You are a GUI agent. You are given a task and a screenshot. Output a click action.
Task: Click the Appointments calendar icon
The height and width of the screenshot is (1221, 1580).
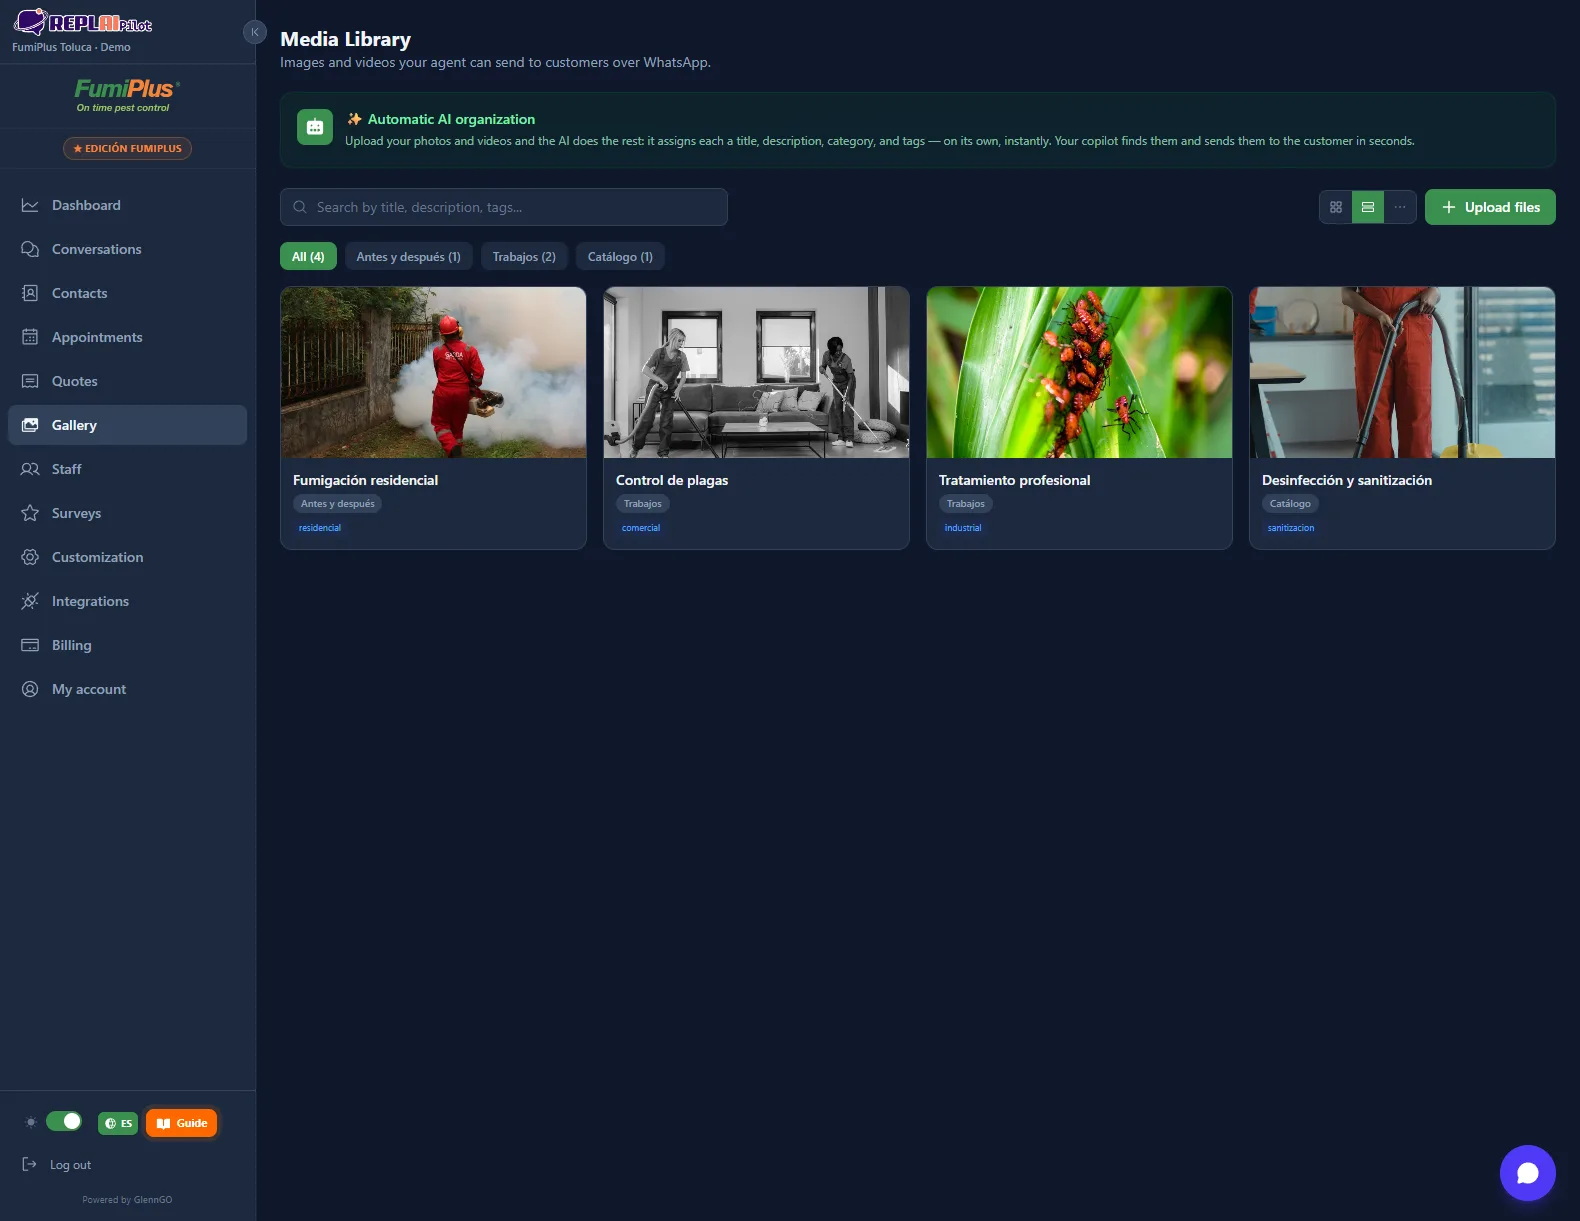pos(30,337)
